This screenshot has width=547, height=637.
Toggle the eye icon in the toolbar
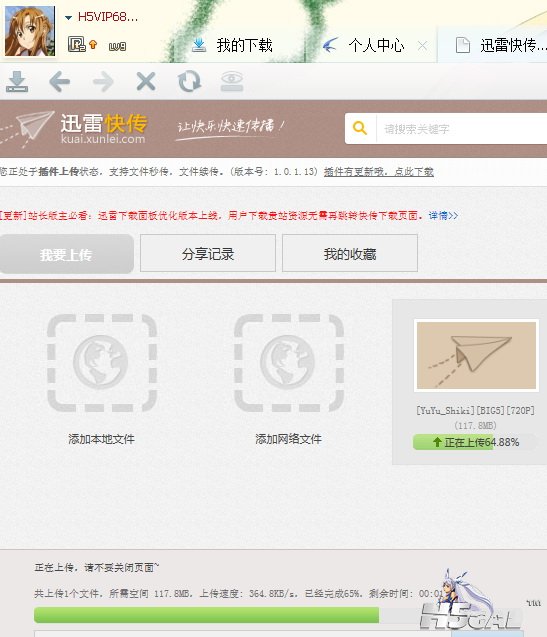[x=232, y=81]
